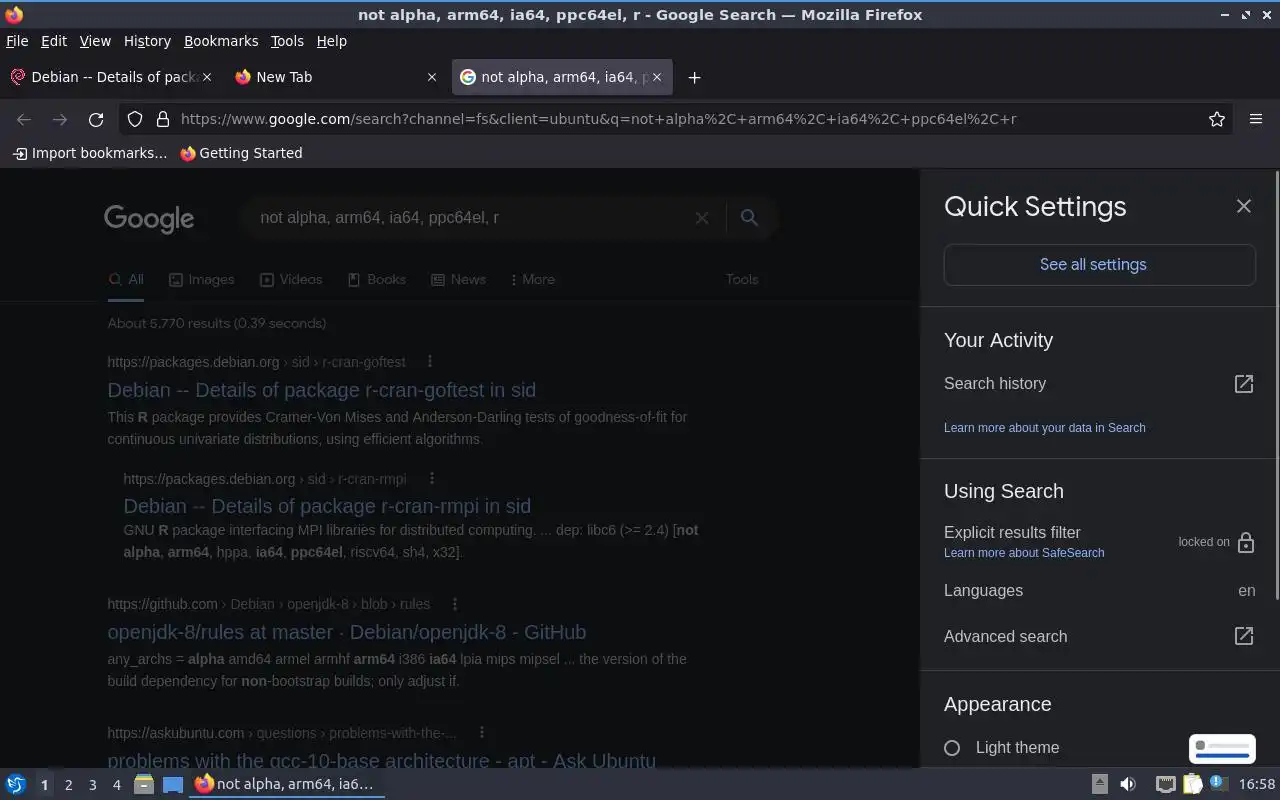The width and height of the screenshot is (1280, 800).
Task: Open Advanced search external link icon
Action: [1243, 636]
